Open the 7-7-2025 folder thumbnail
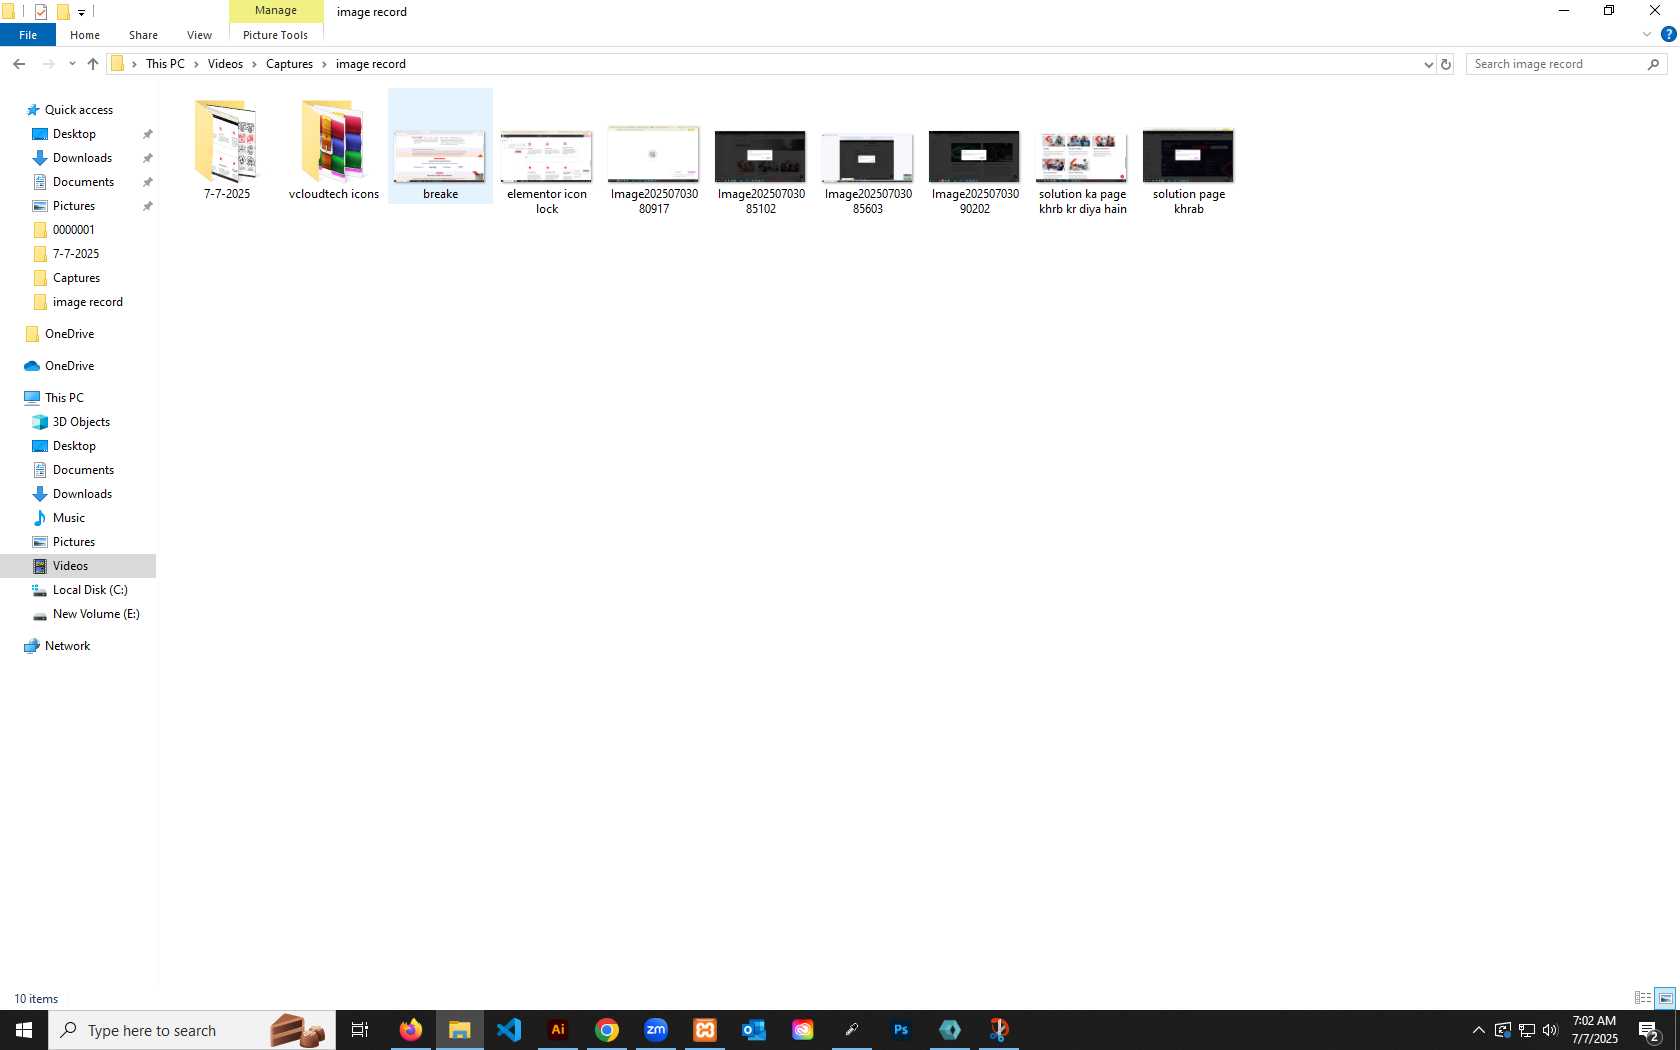Screen dimensions: 1680x1050 coord(227,142)
